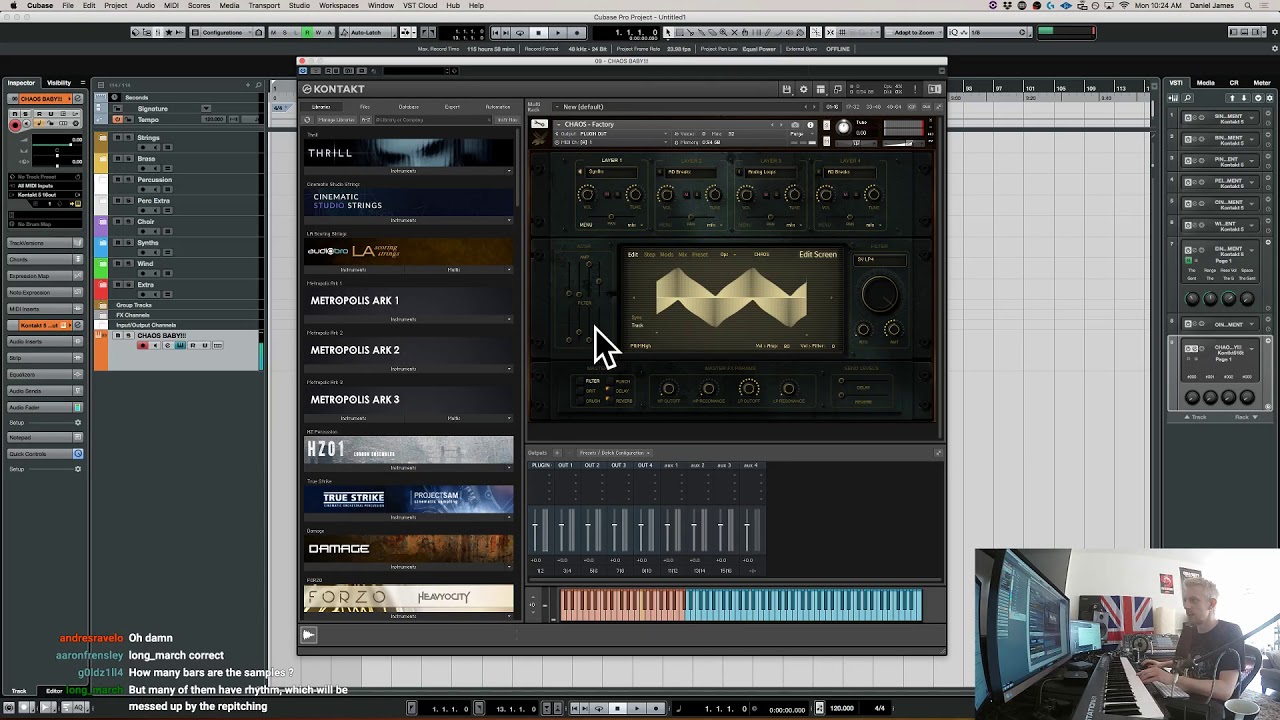Click Edit Screen in CHAOS display
Viewport: 1280px width, 720px height.
[x=817, y=255]
